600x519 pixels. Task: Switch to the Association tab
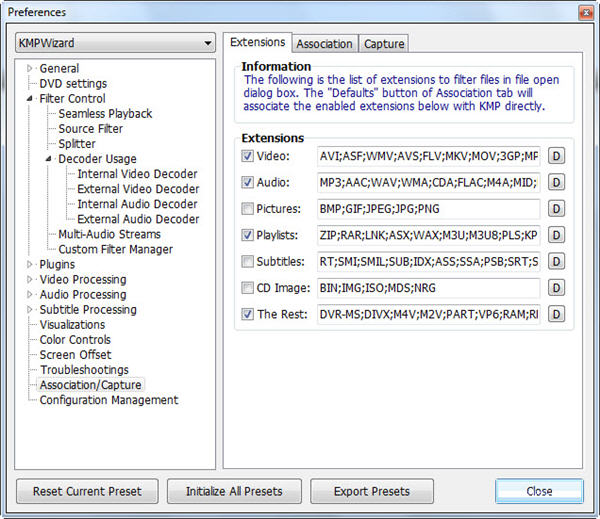[324, 44]
